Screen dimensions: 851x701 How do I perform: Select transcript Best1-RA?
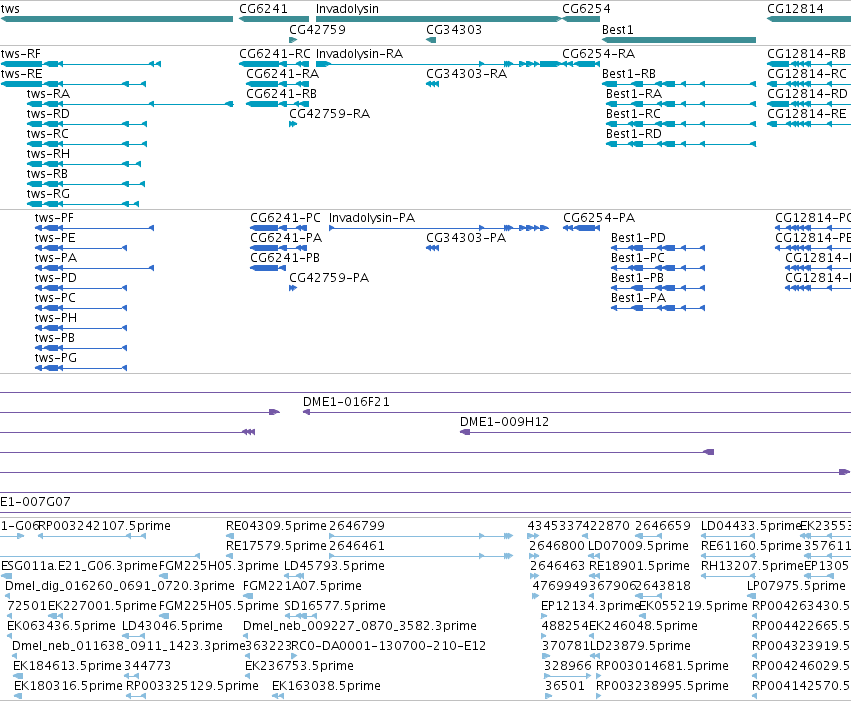pyautogui.click(x=634, y=94)
